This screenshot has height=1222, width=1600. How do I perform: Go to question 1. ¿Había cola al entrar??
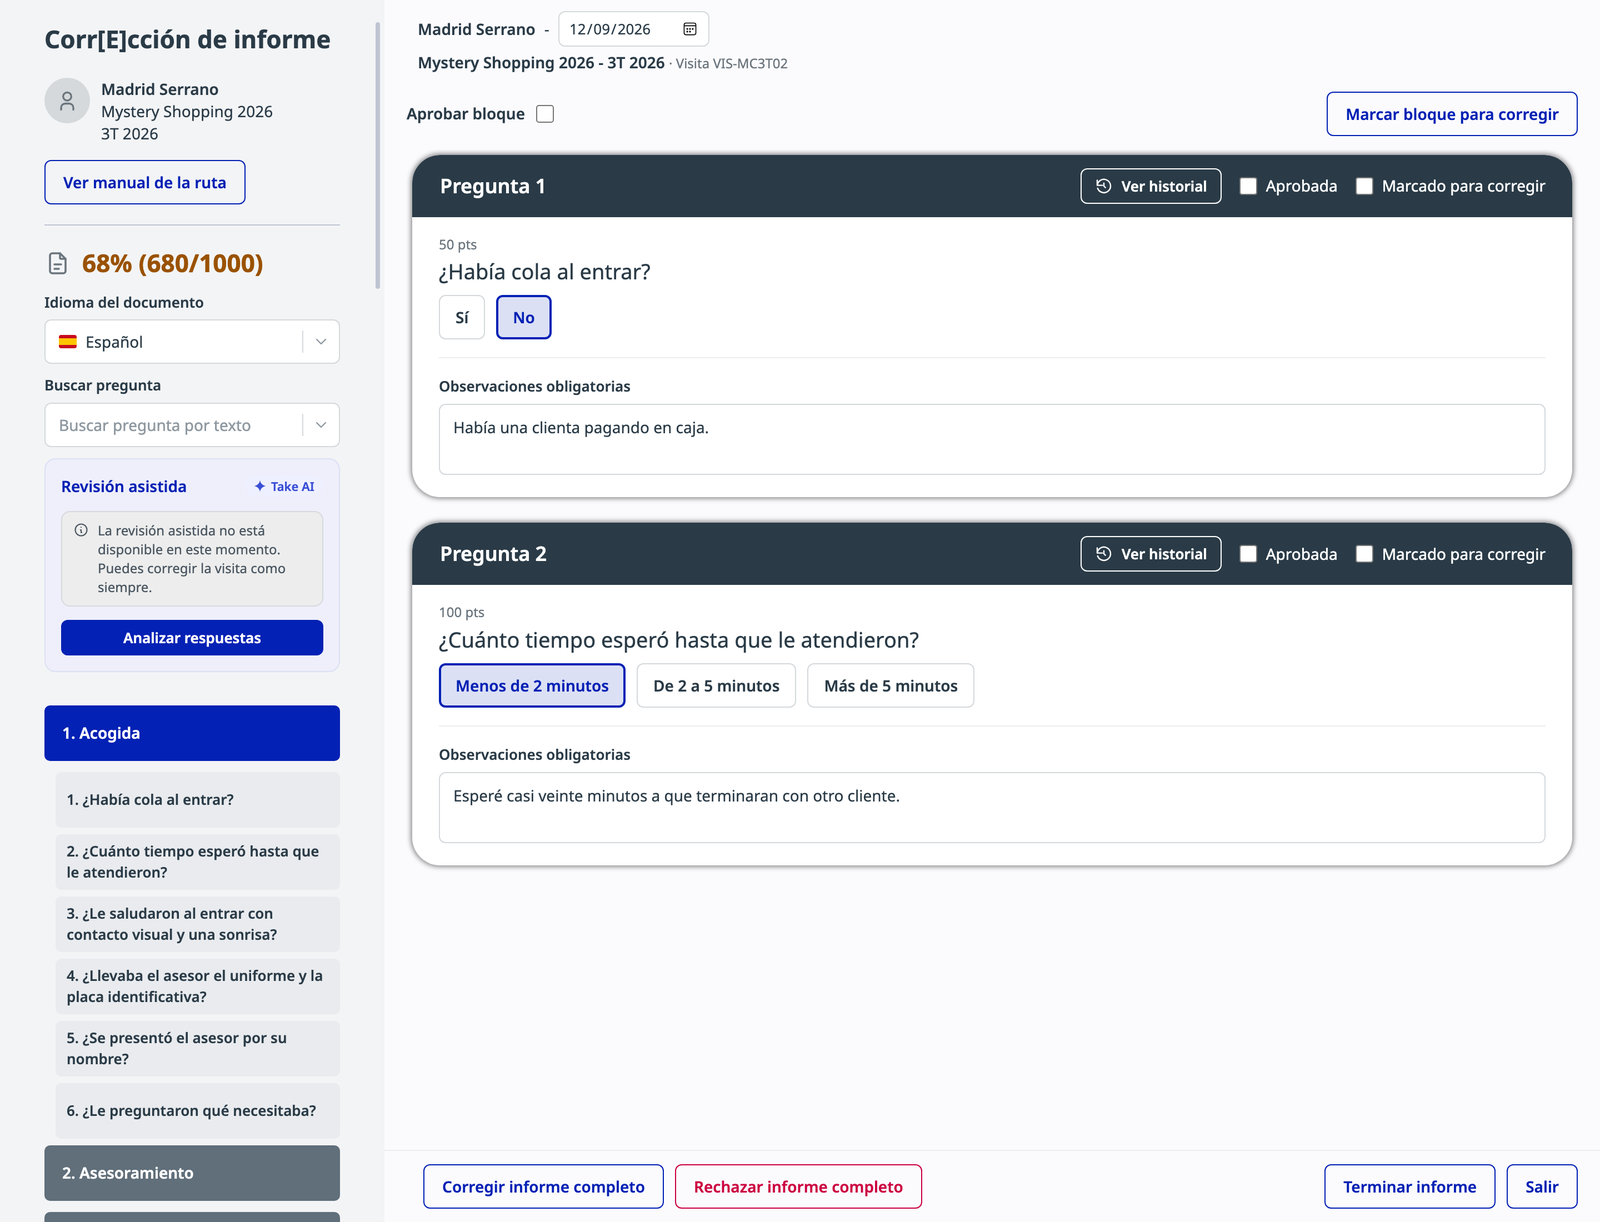point(198,800)
